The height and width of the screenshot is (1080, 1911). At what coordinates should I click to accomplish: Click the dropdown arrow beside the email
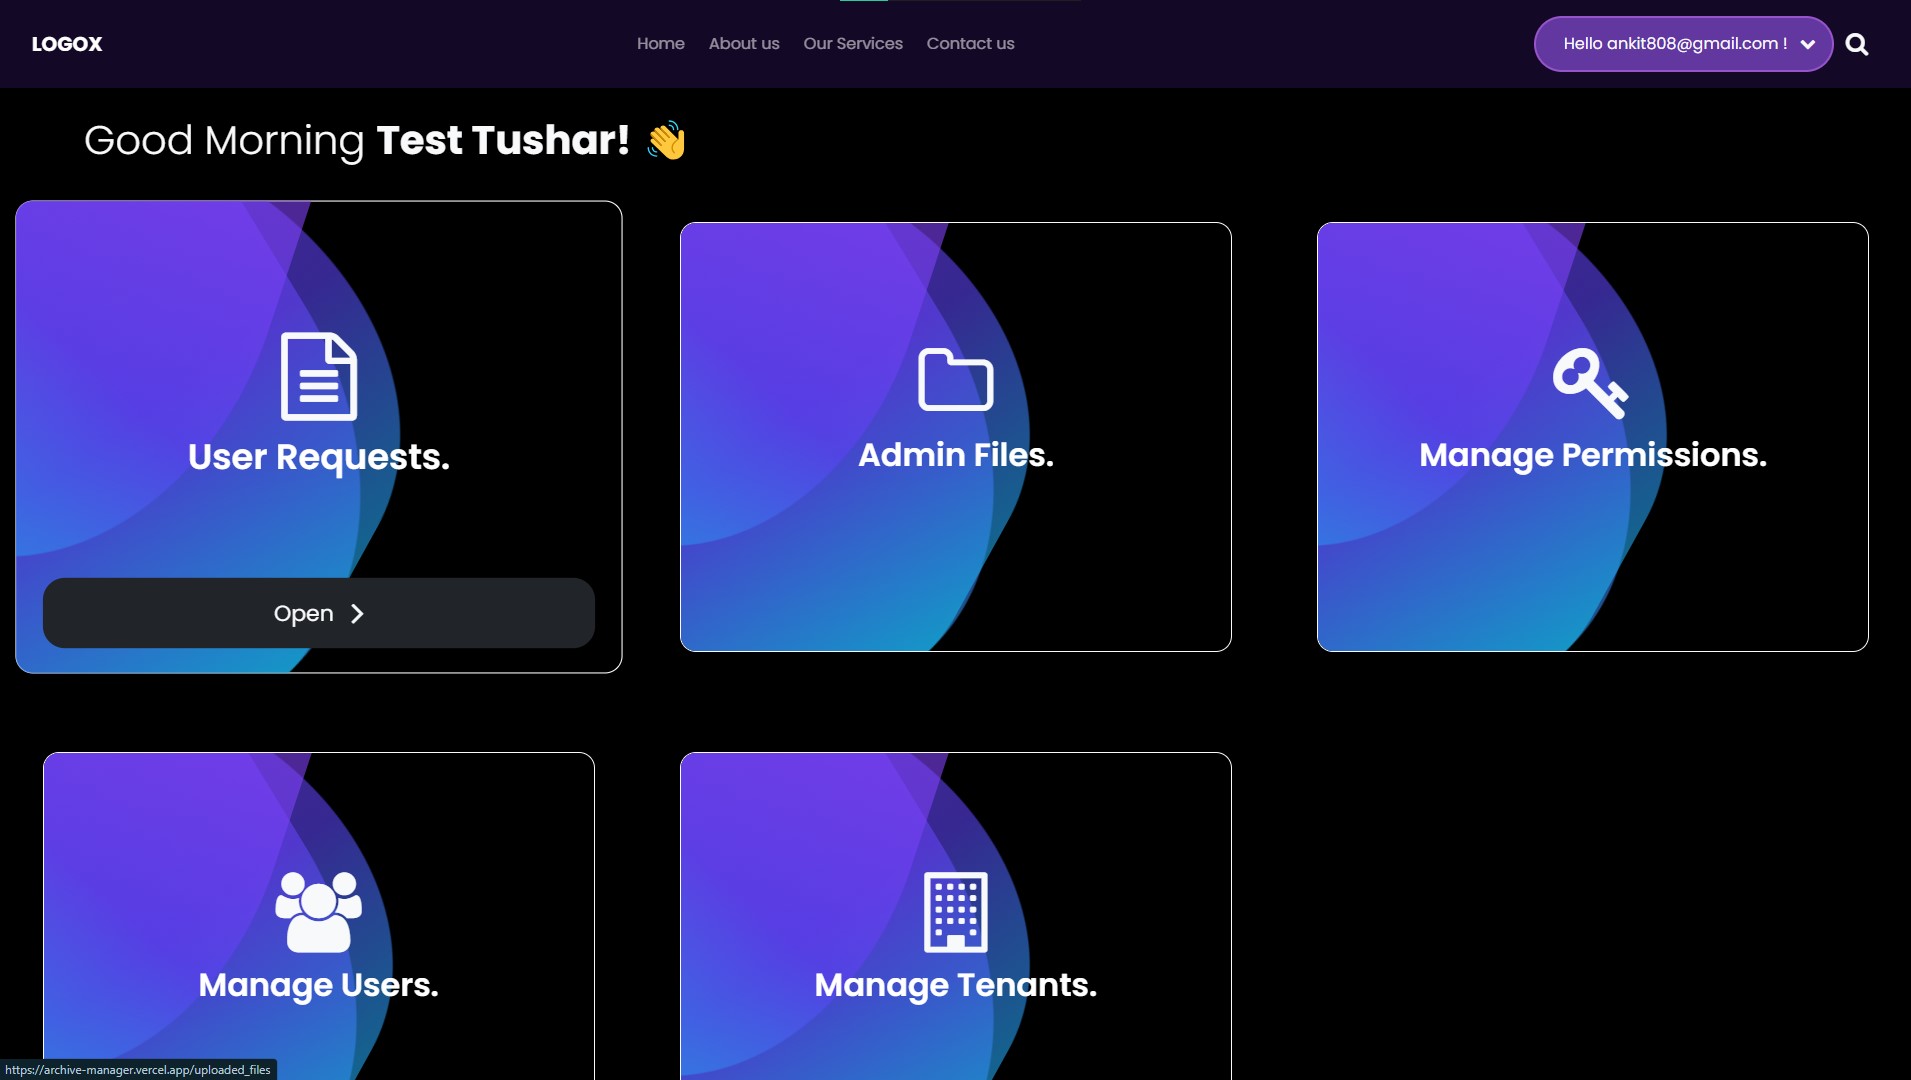[1807, 44]
